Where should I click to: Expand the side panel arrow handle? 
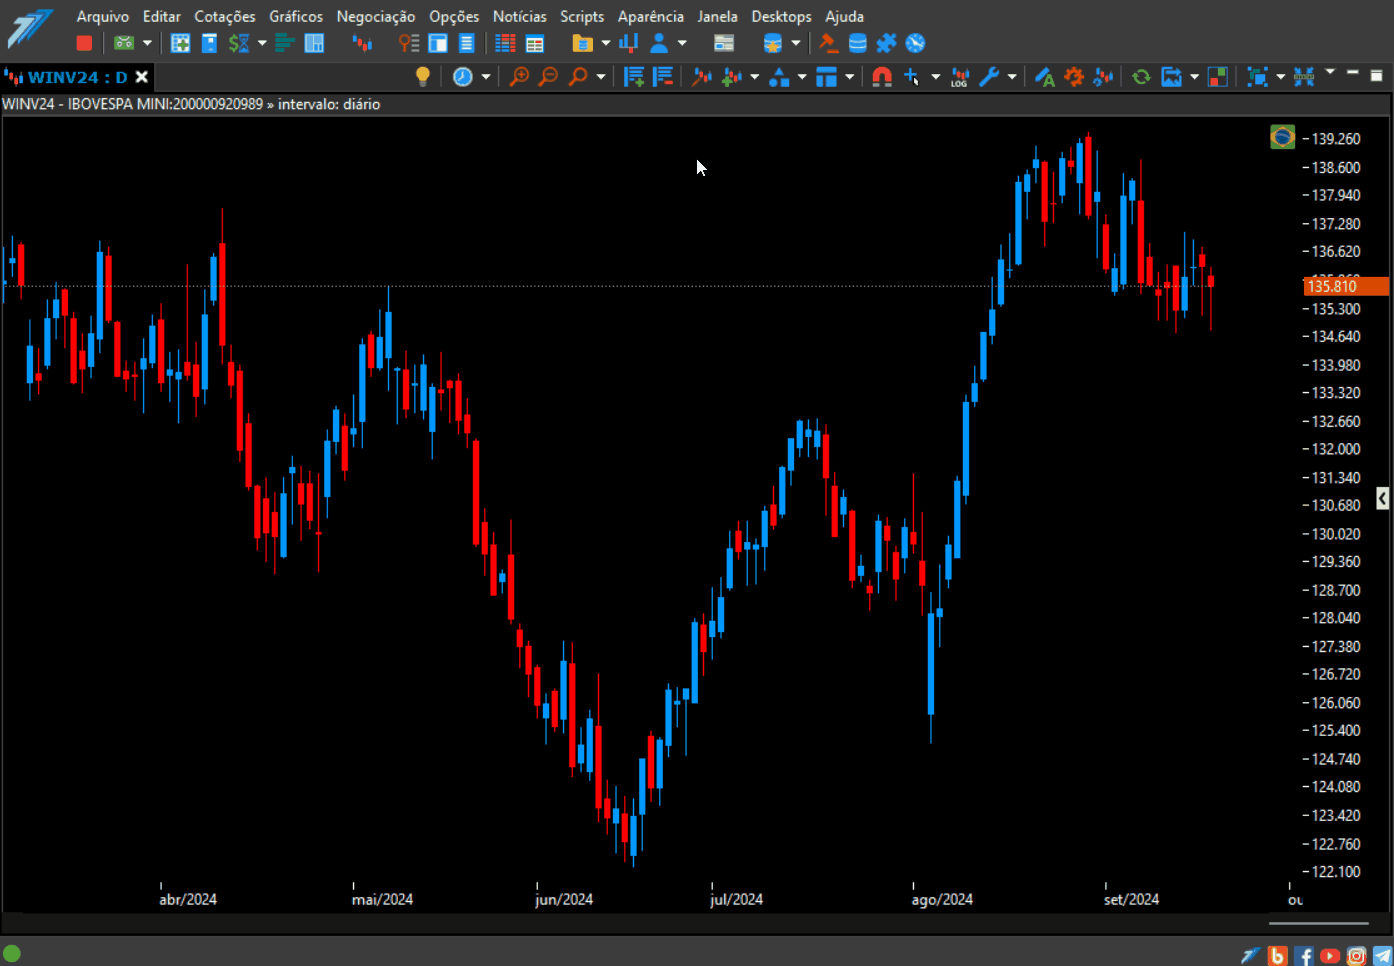(x=1382, y=498)
